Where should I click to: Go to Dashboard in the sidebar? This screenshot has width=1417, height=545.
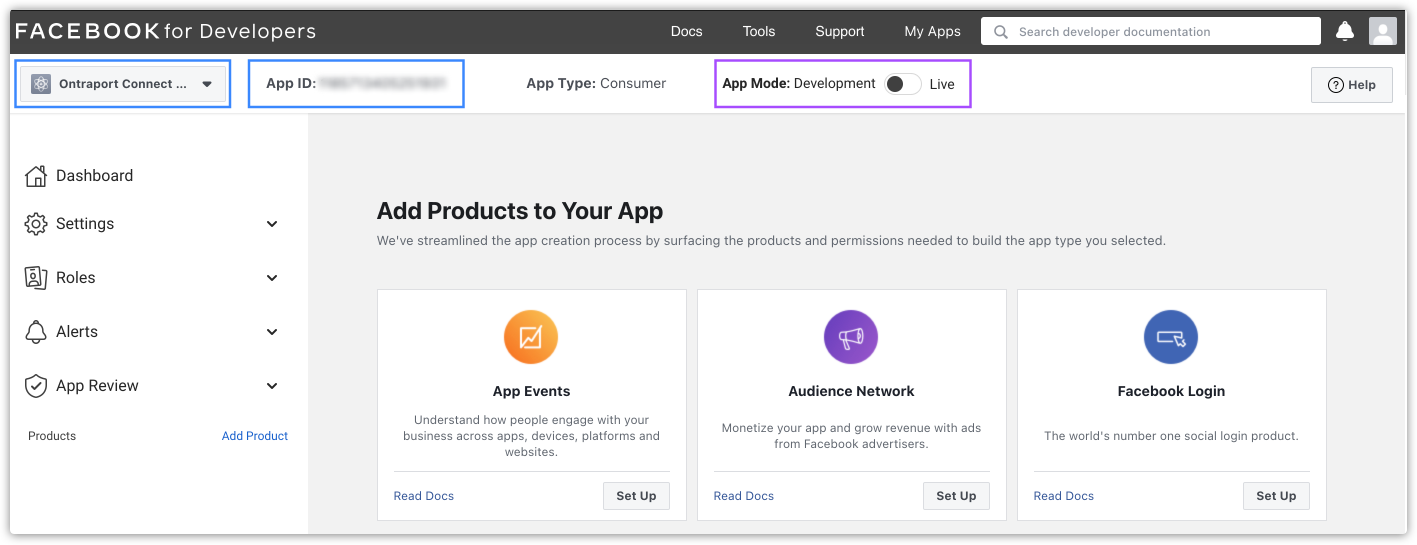tap(94, 176)
